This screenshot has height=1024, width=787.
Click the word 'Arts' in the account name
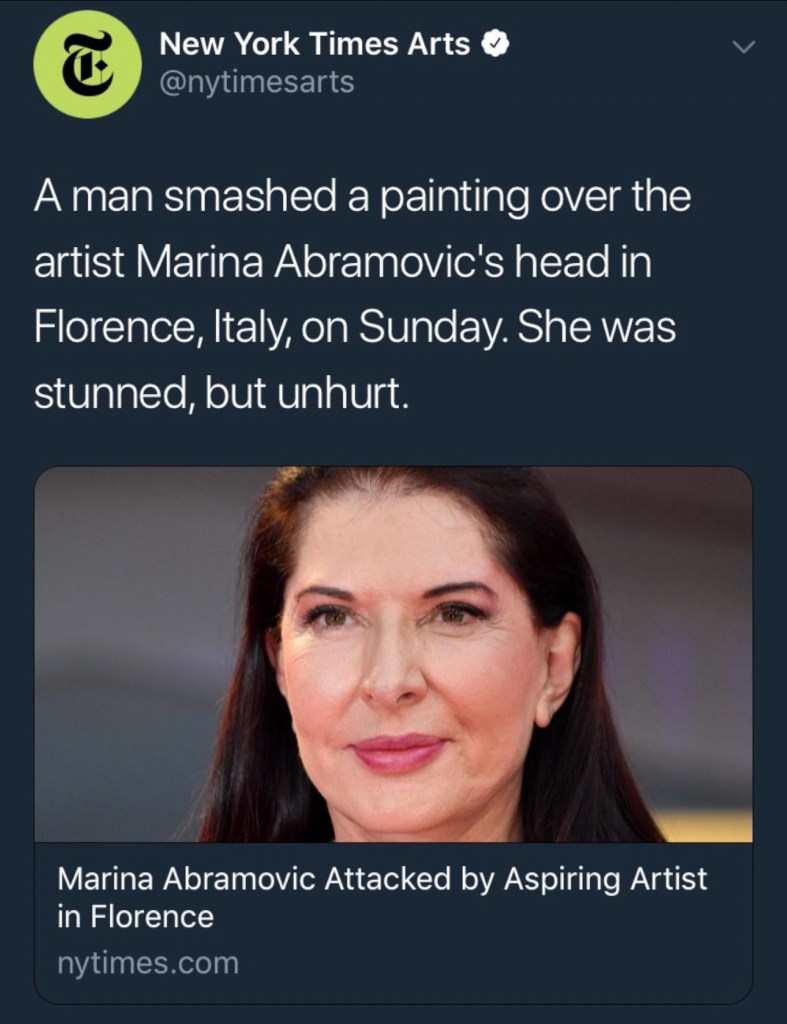[442, 44]
